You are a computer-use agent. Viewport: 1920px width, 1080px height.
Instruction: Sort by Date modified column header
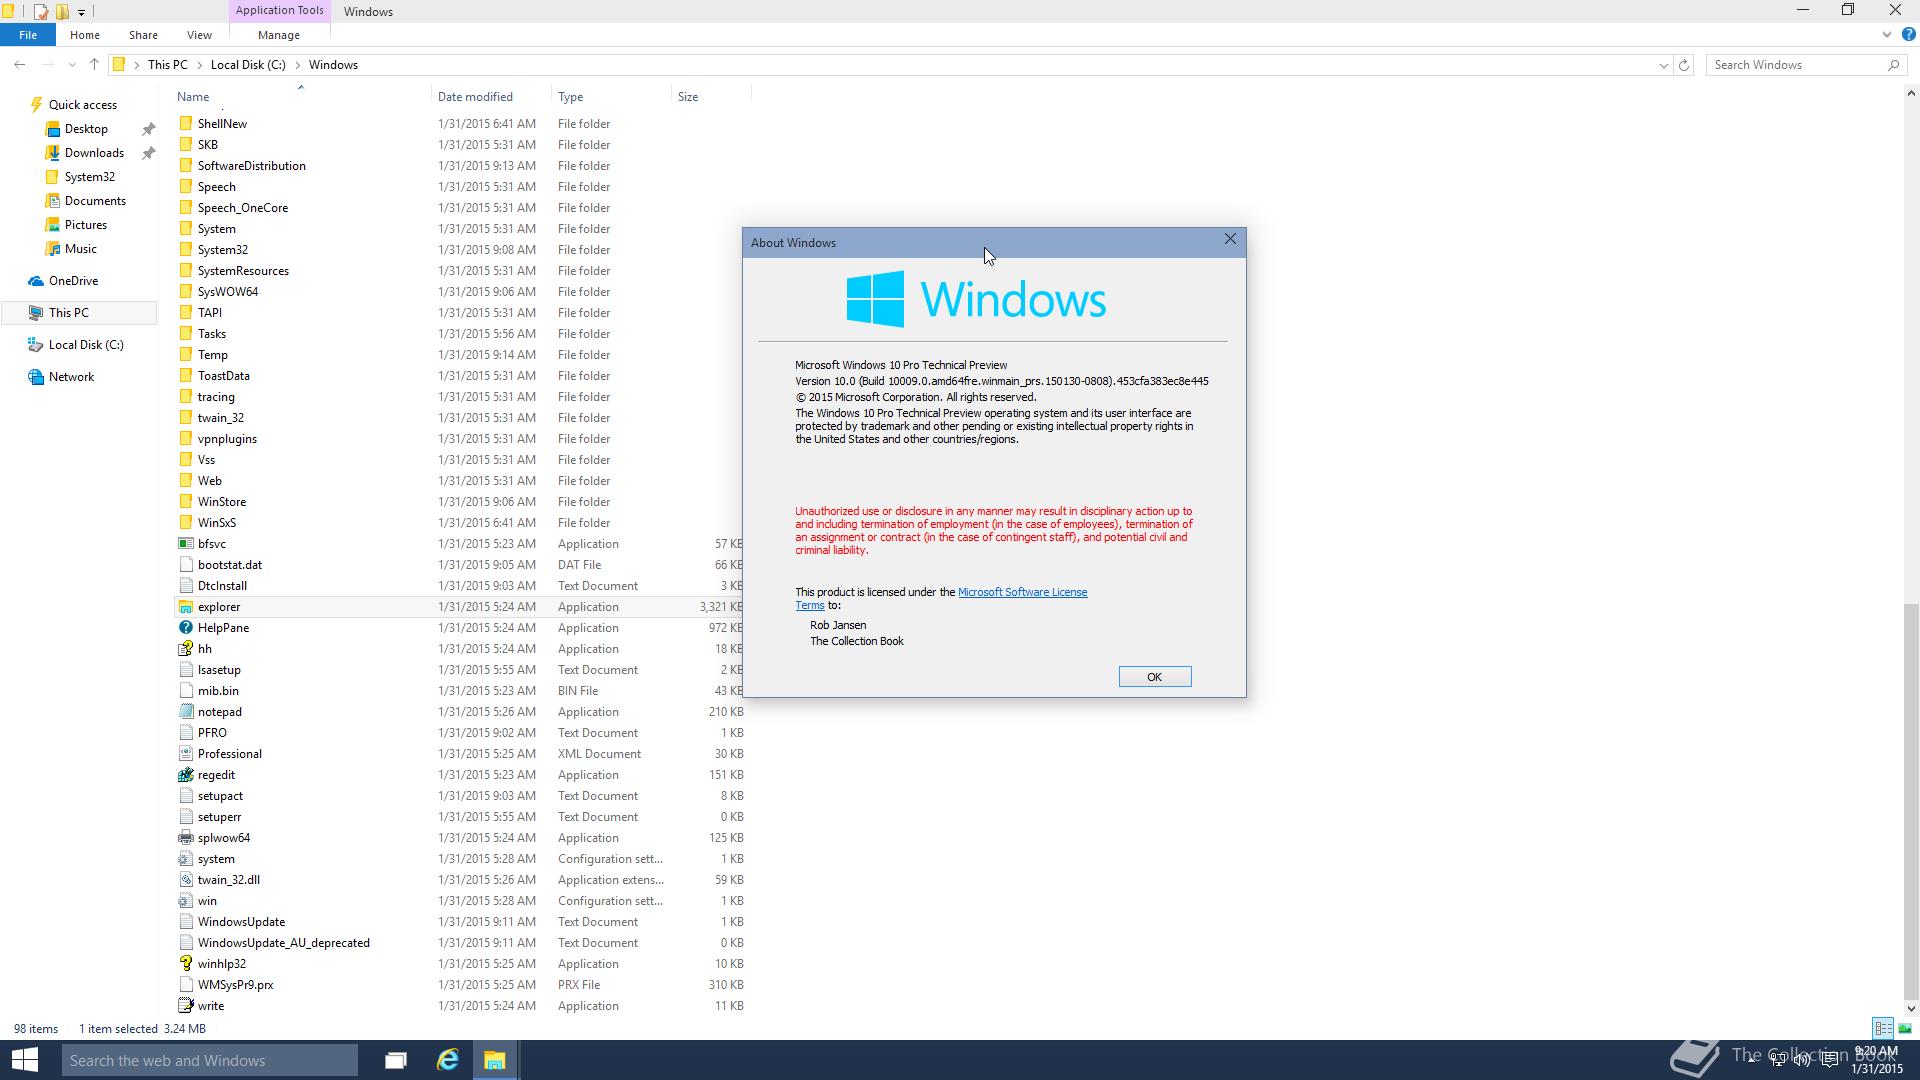491,97
